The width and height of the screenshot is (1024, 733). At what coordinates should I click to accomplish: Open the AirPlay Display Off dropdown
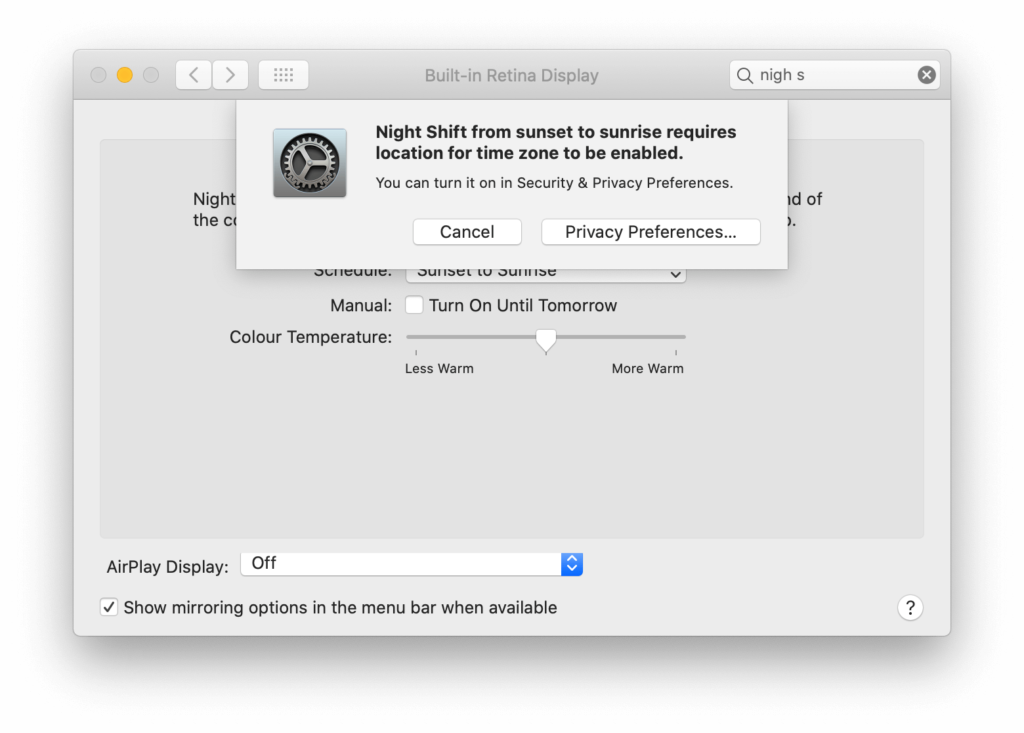(400, 564)
